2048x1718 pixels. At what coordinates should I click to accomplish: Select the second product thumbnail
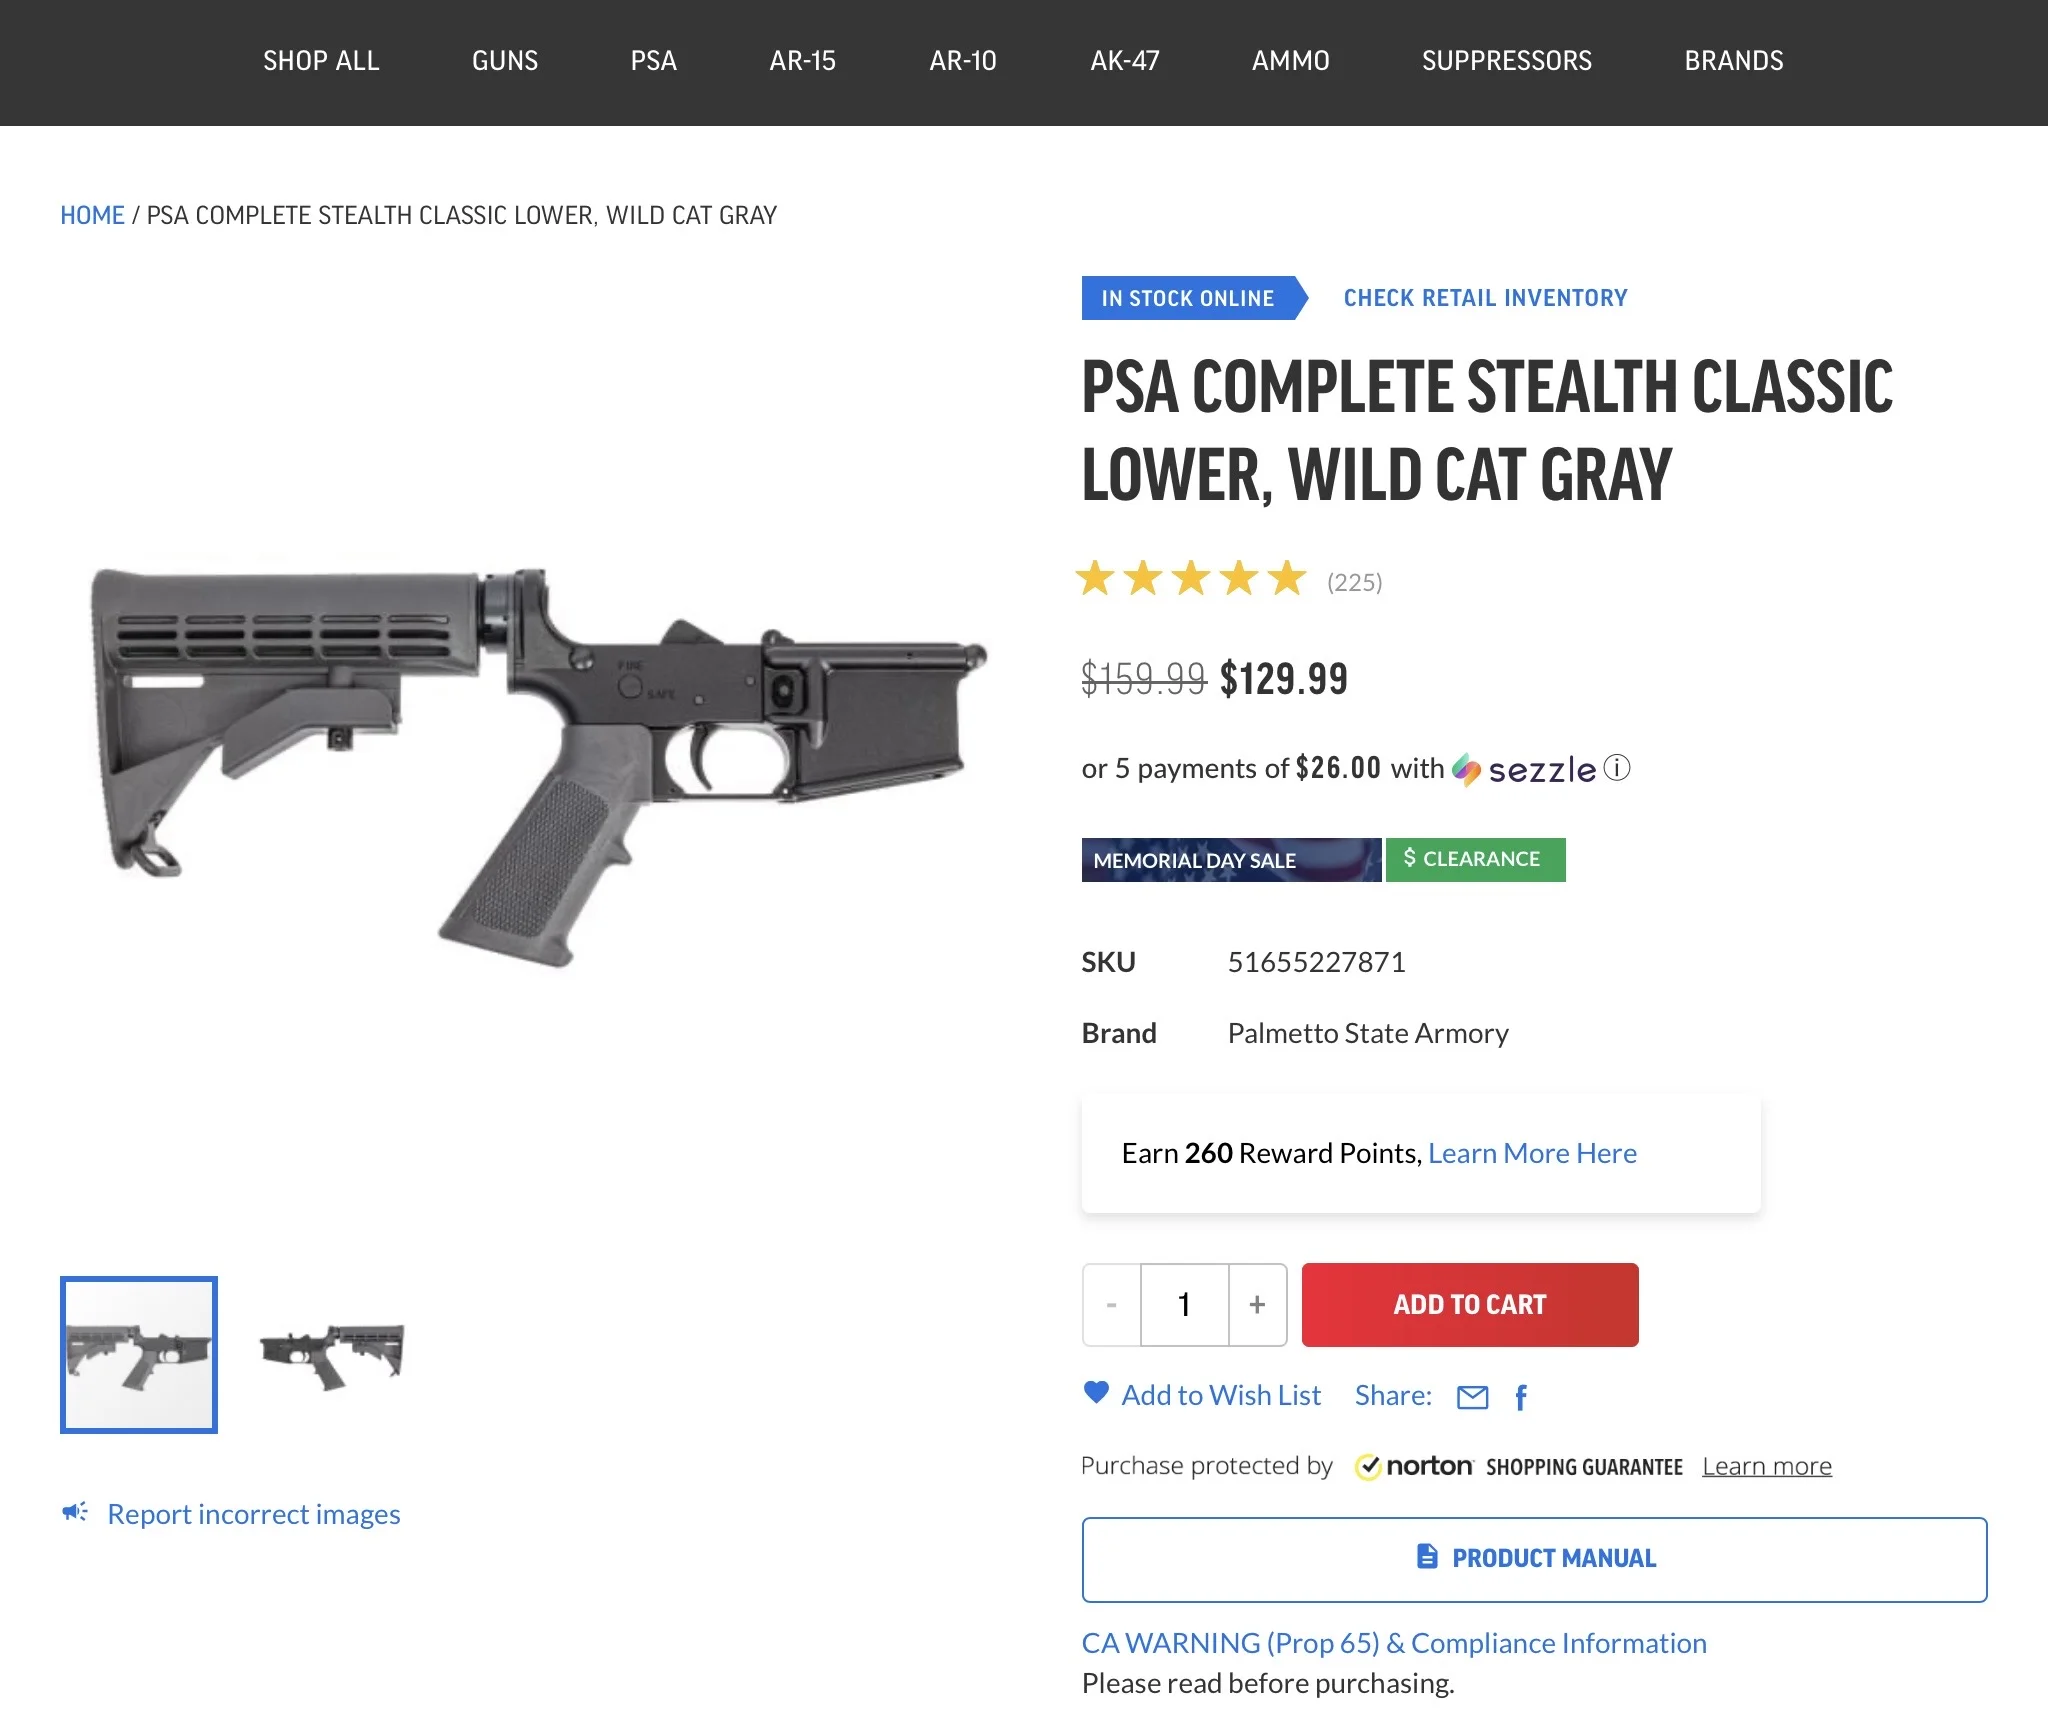[x=332, y=1355]
